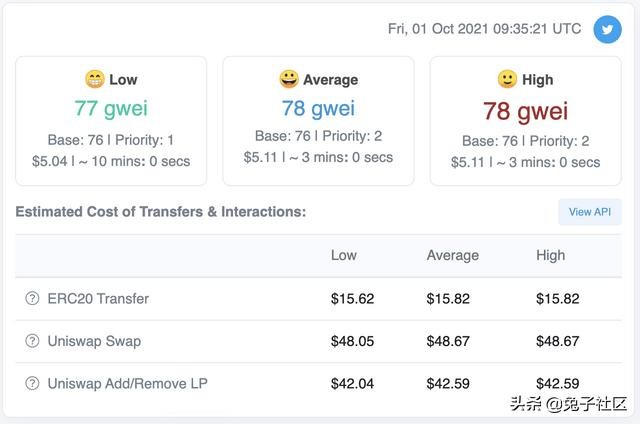Click the High column header

coord(551,255)
